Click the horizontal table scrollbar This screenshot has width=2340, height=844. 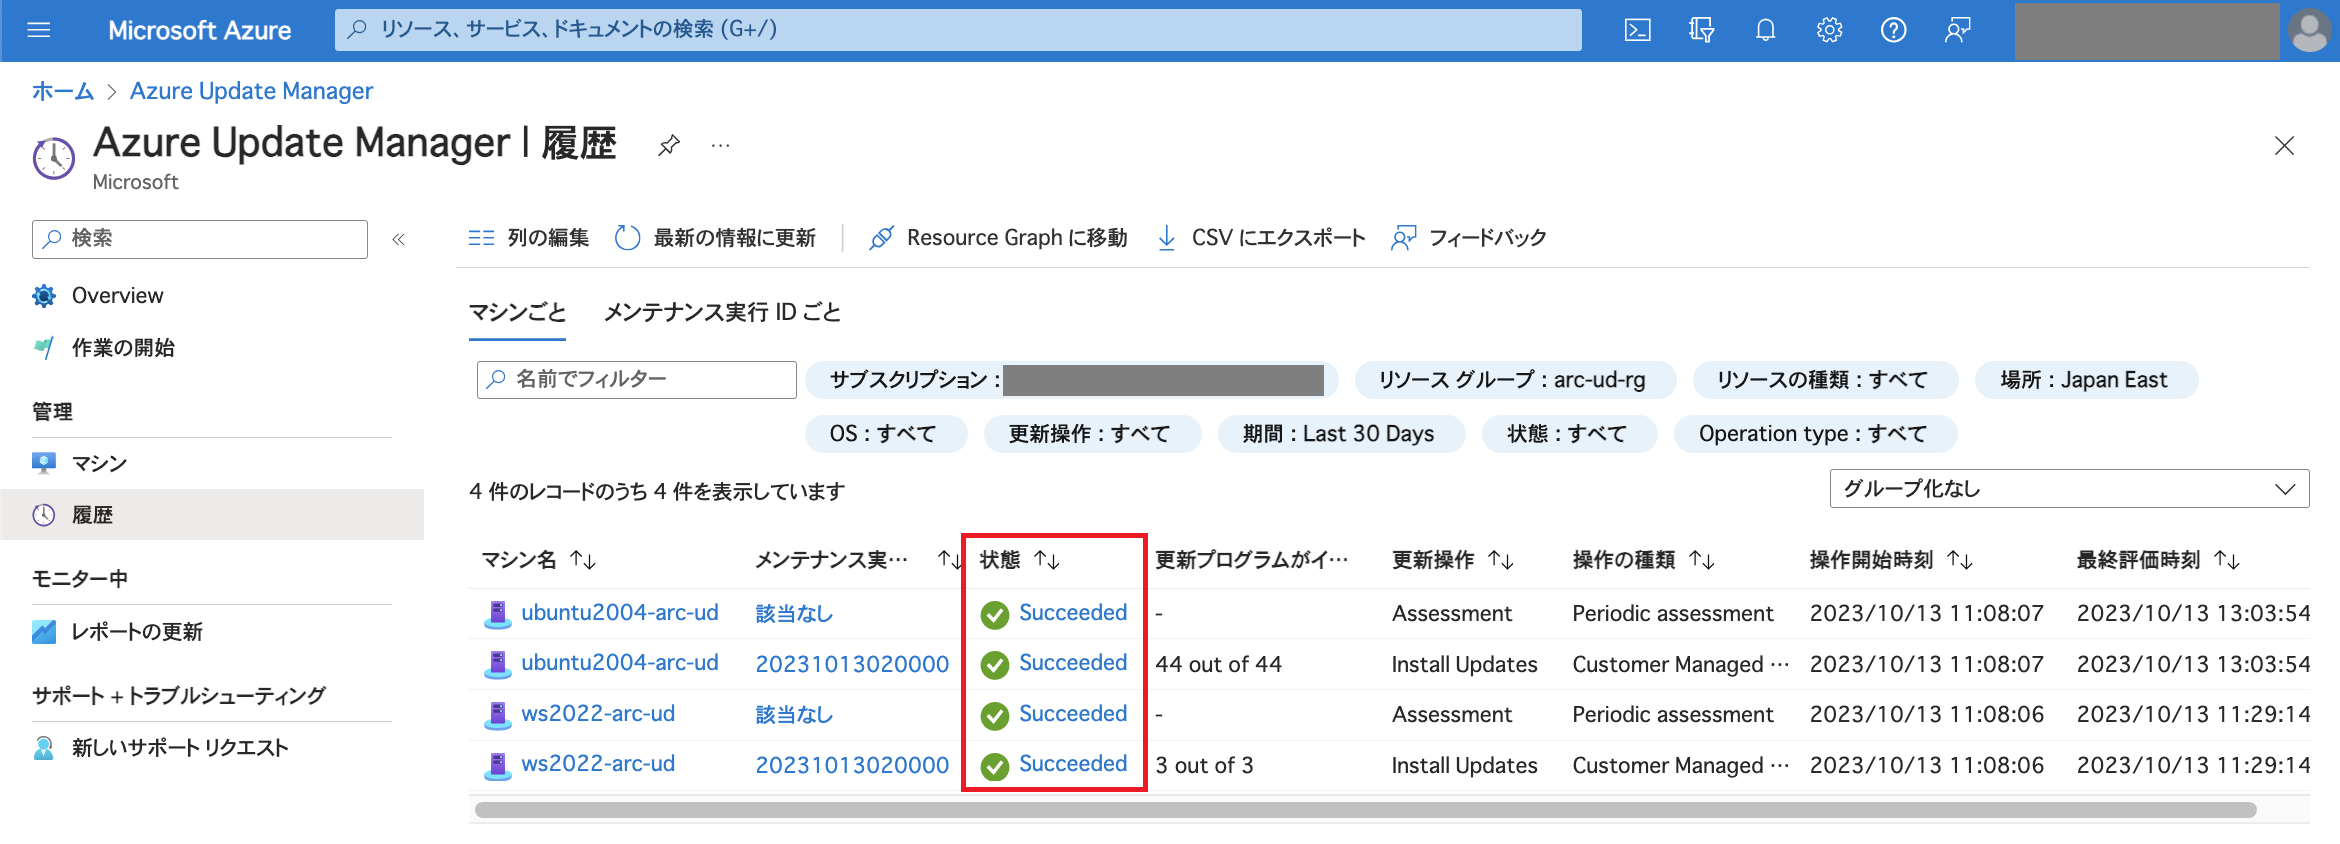(x=1365, y=810)
